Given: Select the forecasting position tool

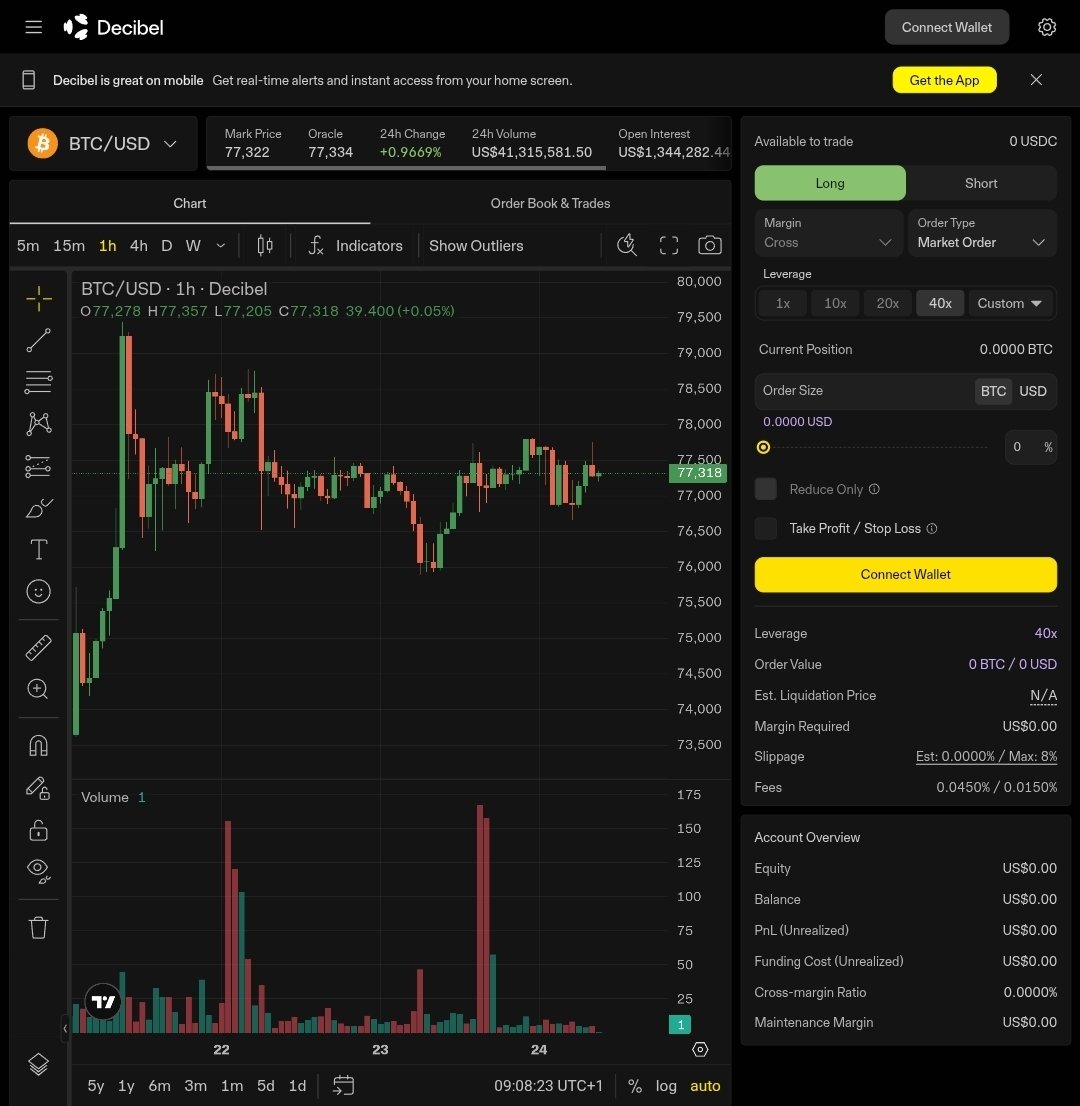Looking at the screenshot, I should [x=39, y=466].
